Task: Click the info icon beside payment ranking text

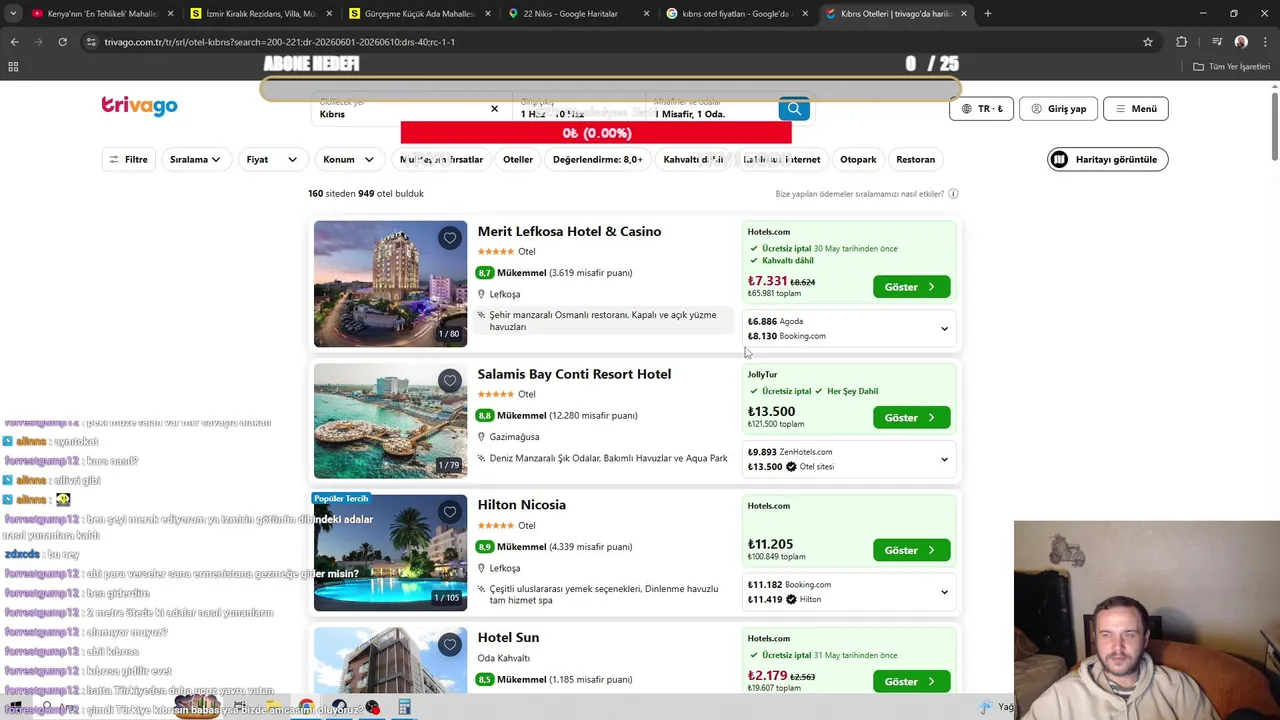Action: coord(953,194)
